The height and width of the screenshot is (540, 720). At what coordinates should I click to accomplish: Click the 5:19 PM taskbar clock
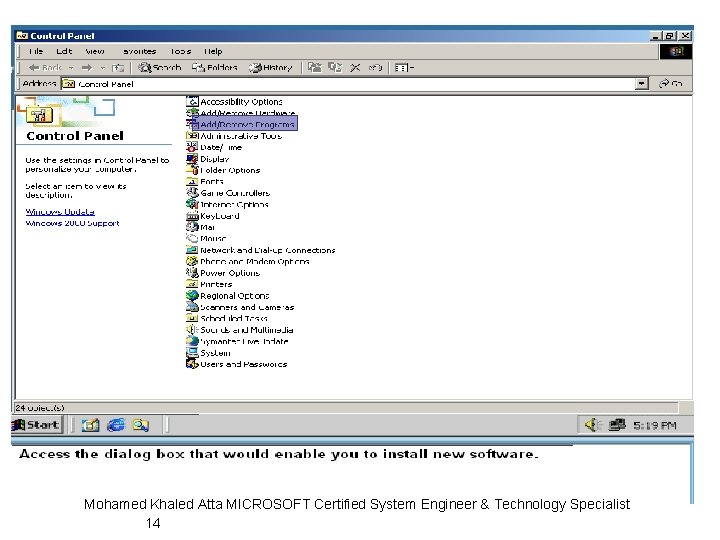(x=655, y=426)
